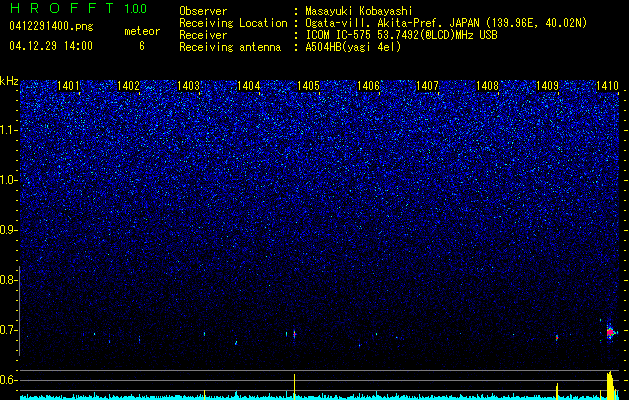Click the yellow intensity spike below 1409
629x400 pixels.
[557, 392]
